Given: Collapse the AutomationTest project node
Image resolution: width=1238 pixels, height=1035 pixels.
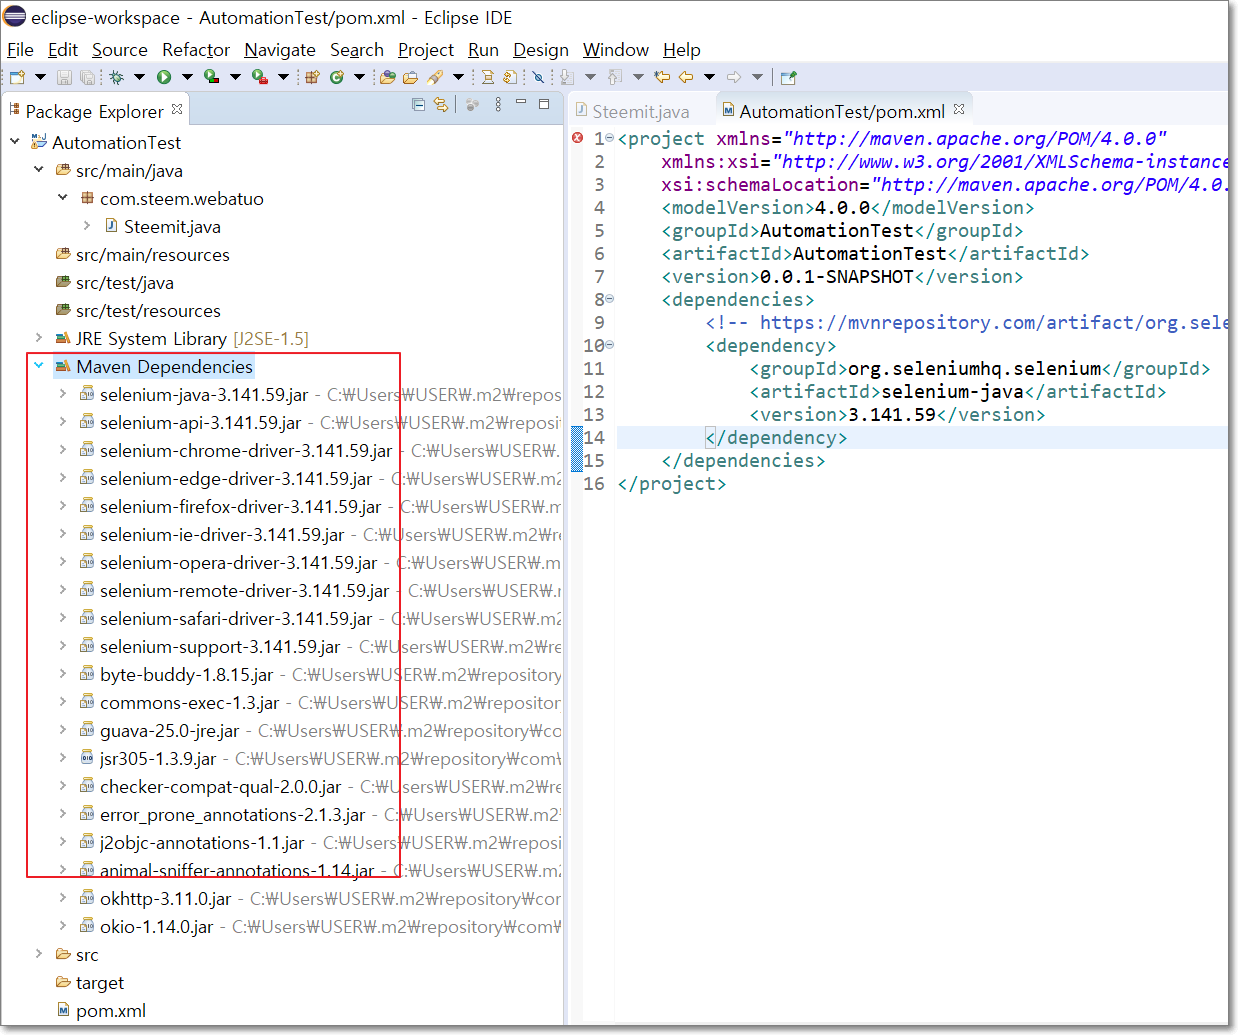Looking at the screenshot, I should tap(15, 141).
